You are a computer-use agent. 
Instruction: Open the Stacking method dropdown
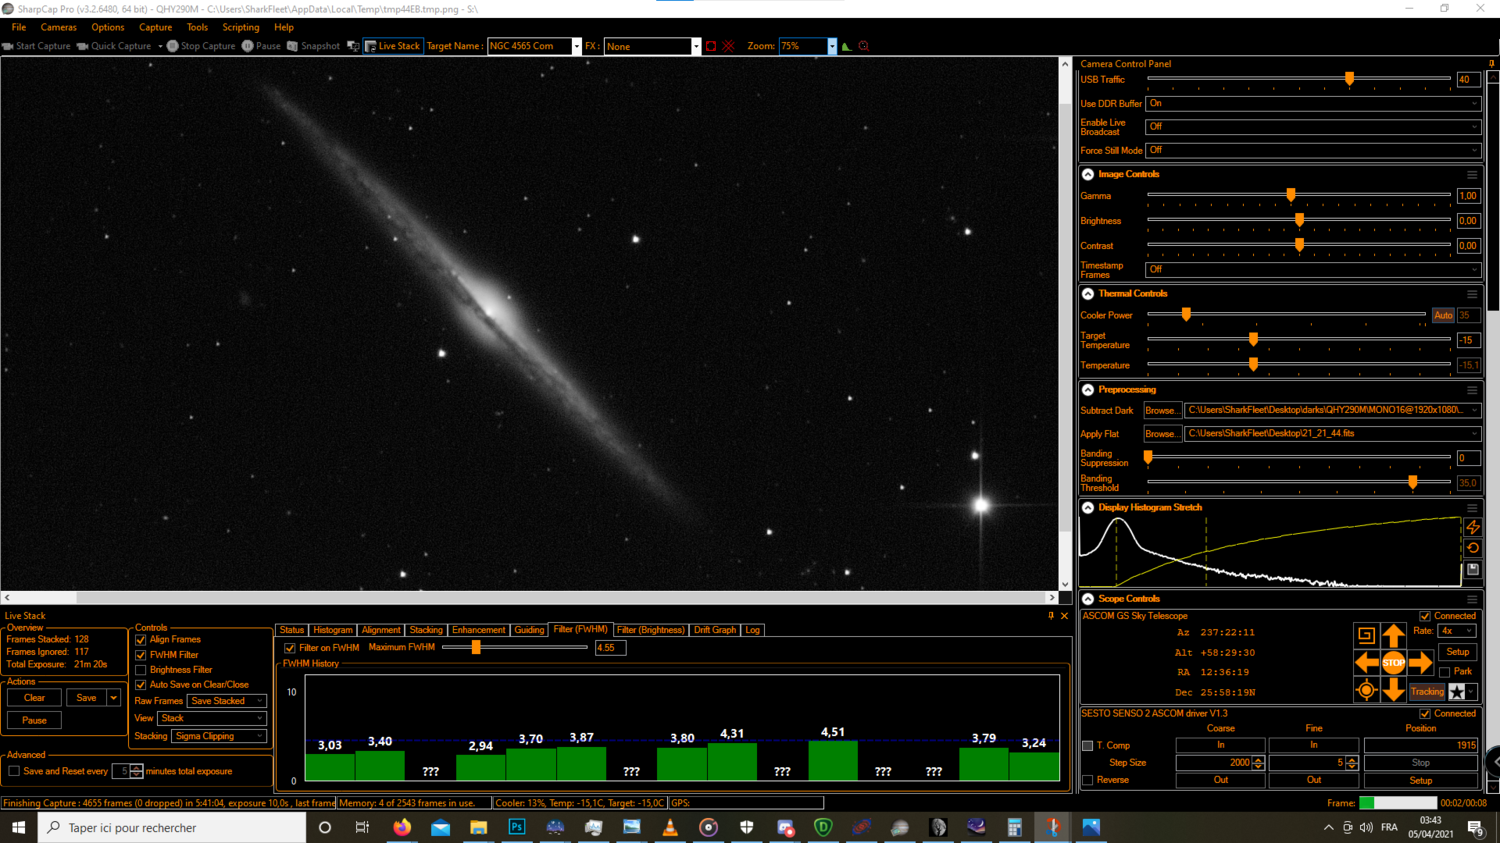tap(217, 736)
